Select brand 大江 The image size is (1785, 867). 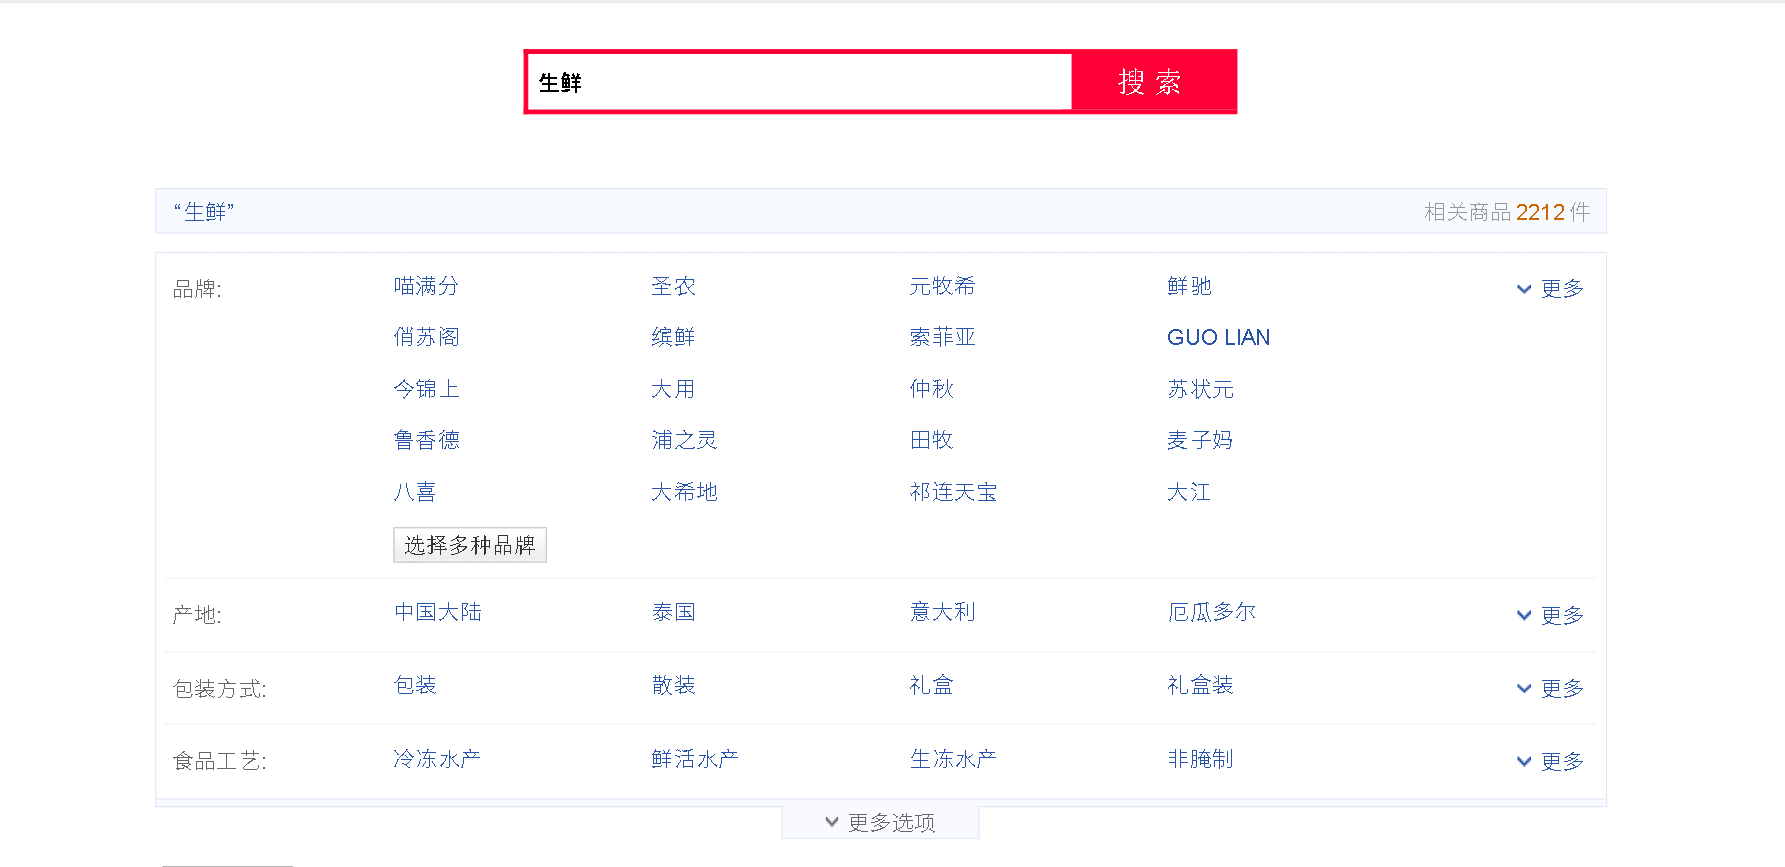[x=1189, y=492]
